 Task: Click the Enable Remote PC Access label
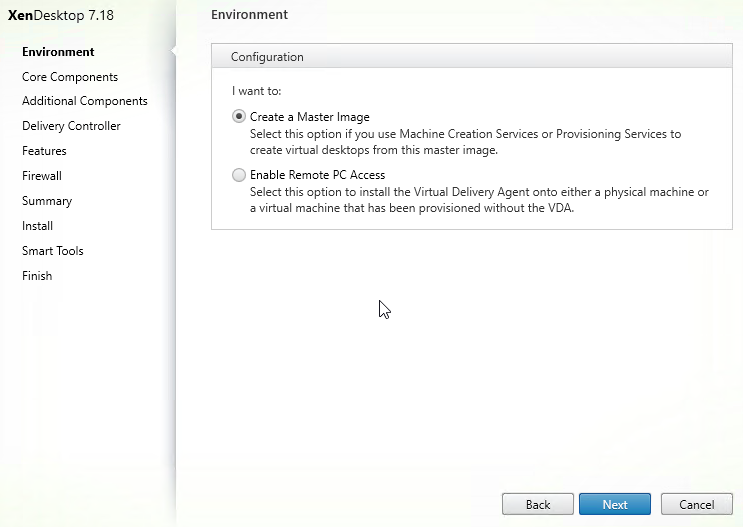(317, 175)
